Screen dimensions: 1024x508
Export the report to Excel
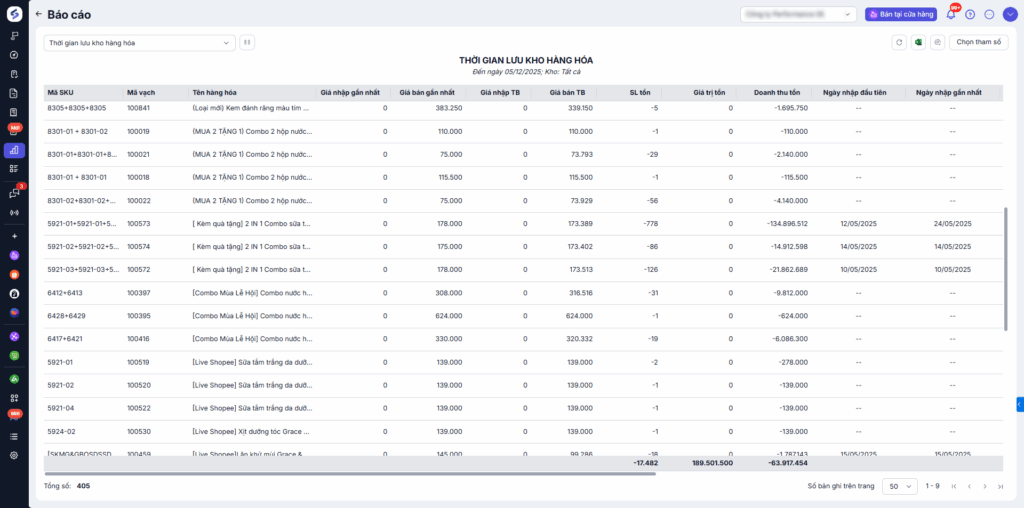(918, 42)
